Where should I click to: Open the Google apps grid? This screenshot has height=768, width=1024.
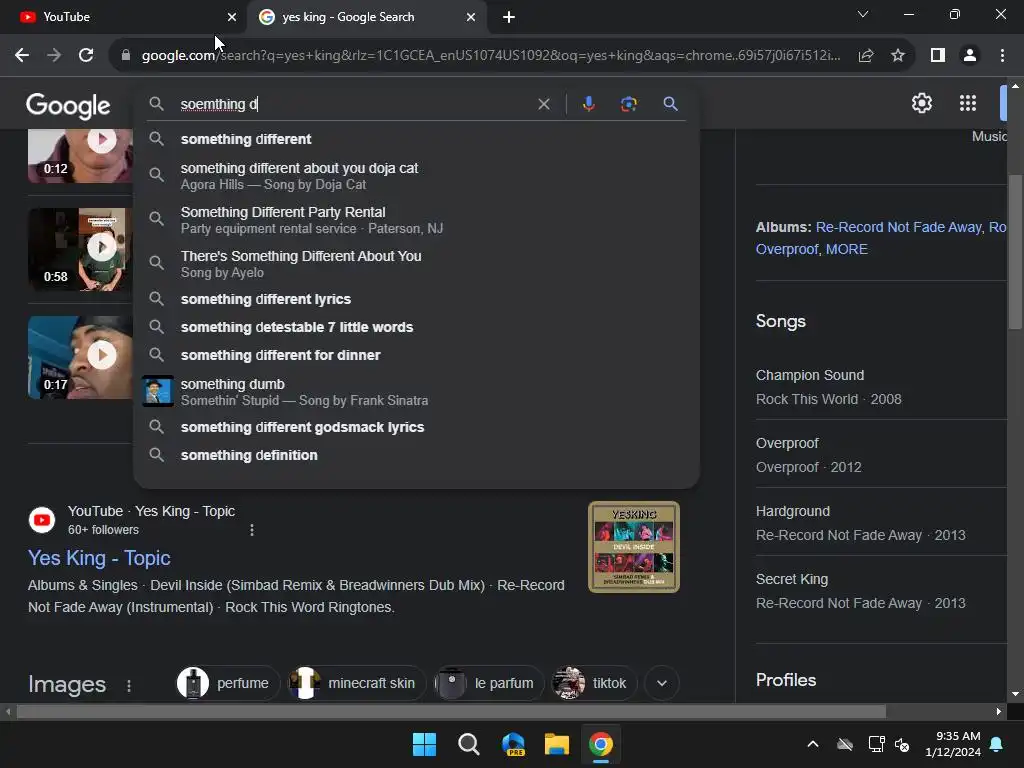(x=967, y=103)
